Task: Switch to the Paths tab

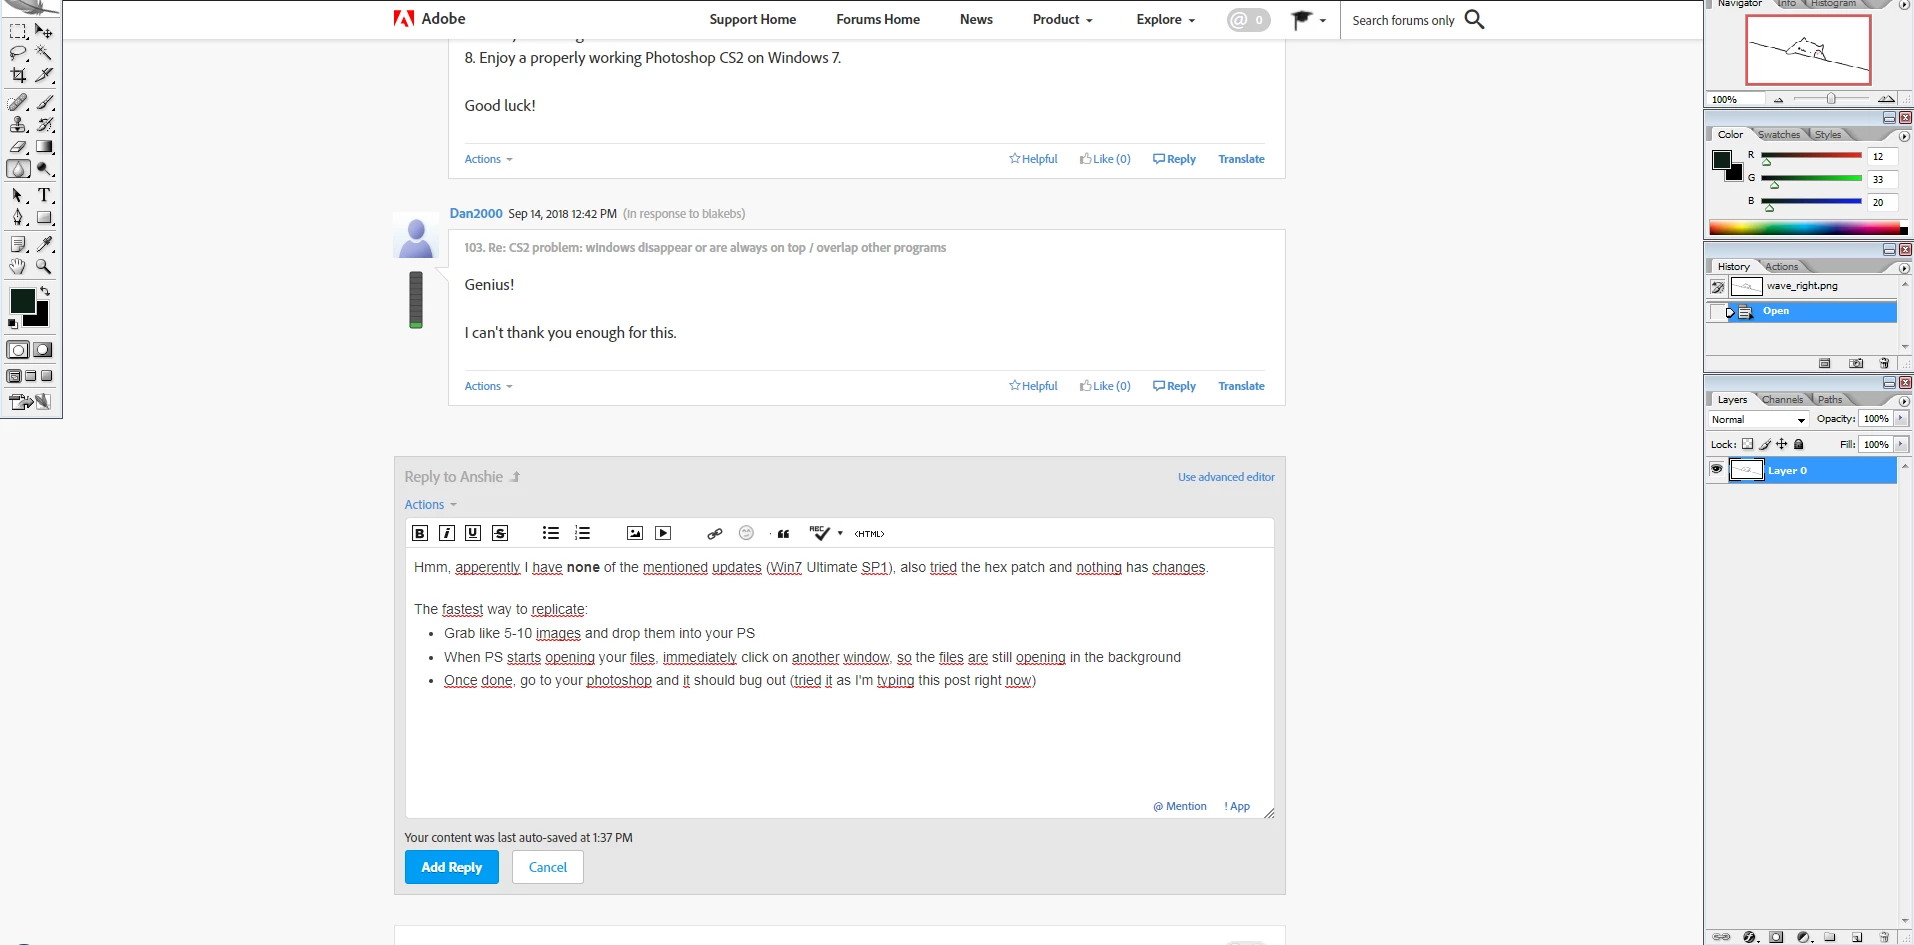Action: click(x=1830, y=400)
